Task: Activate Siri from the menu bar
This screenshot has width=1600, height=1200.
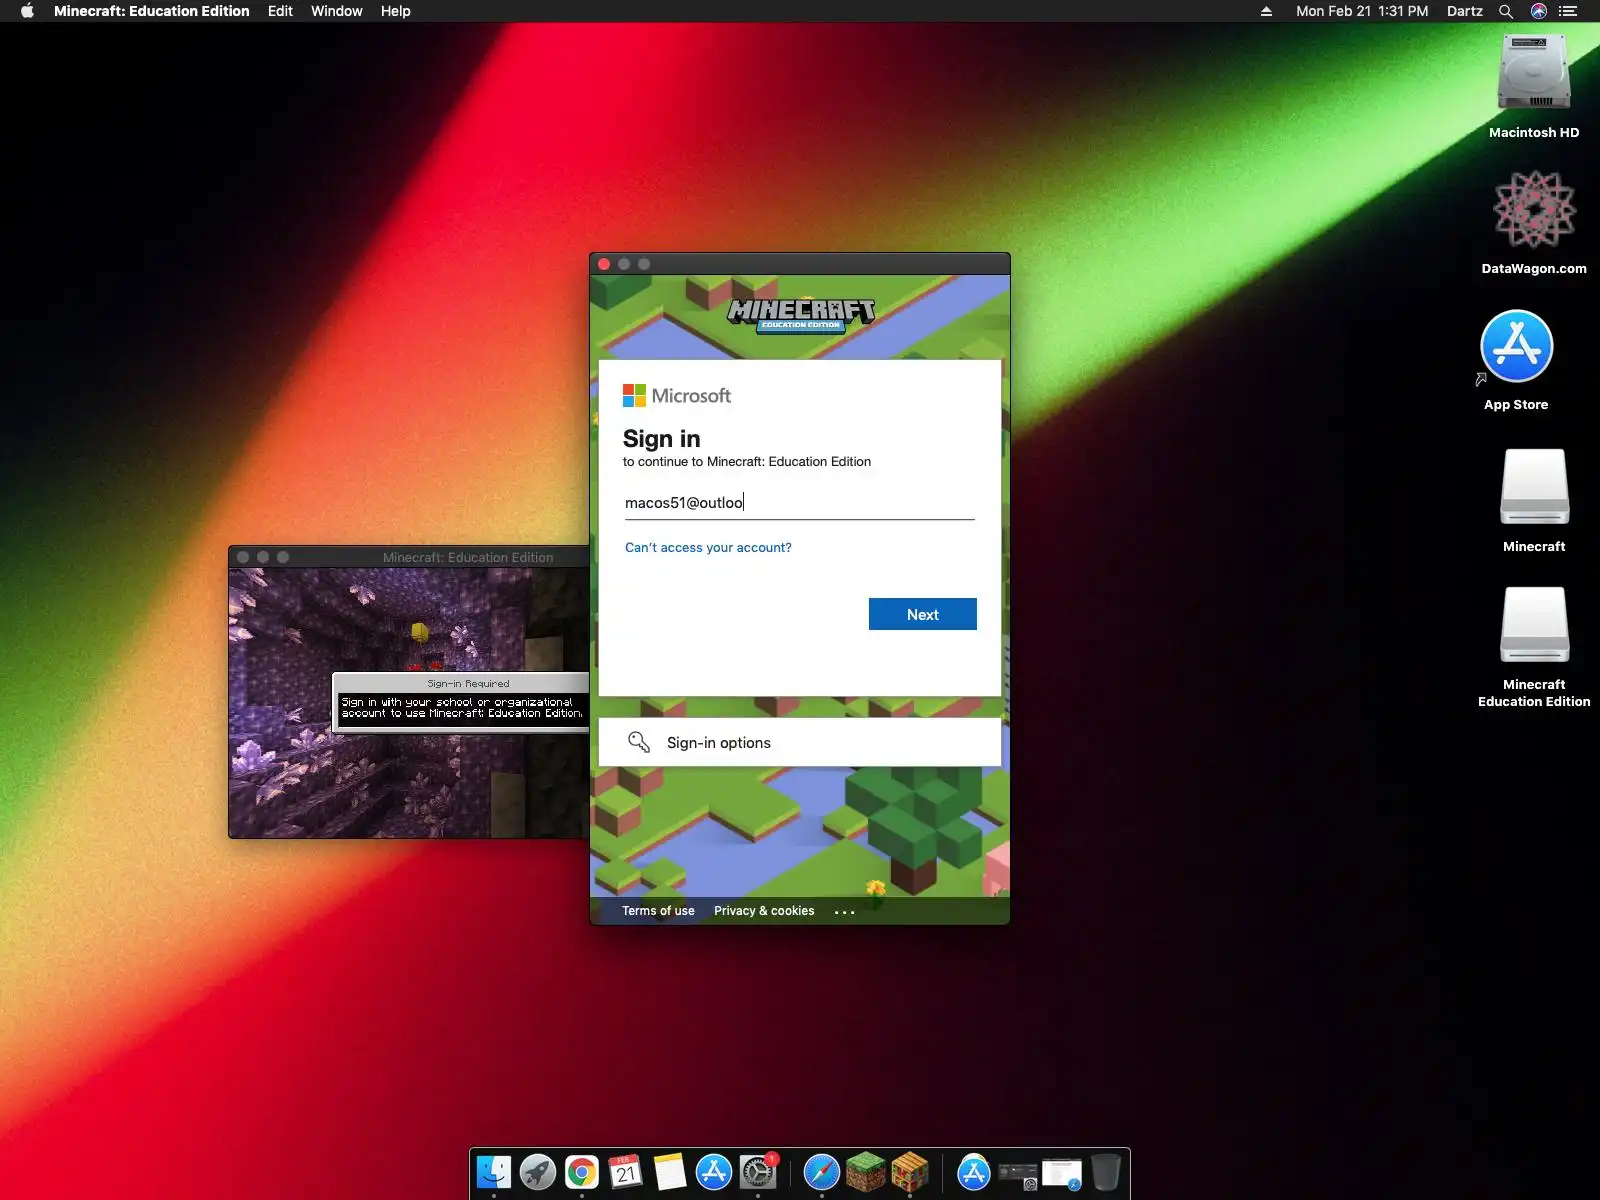Action: click(1539, 11)
